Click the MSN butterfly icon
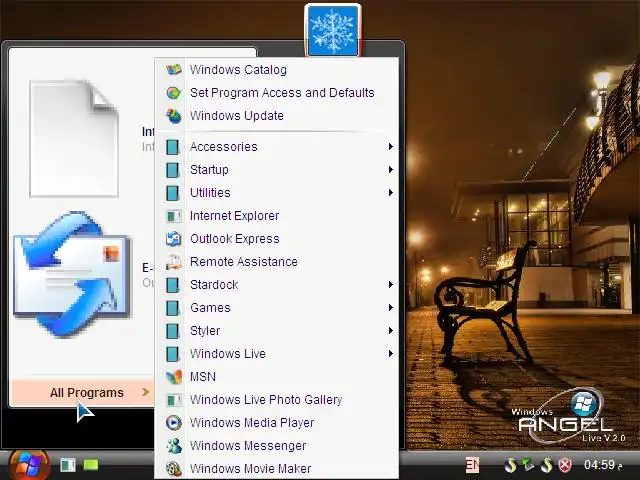The width and height of the screenshot is (640, 480). [173, 377]
